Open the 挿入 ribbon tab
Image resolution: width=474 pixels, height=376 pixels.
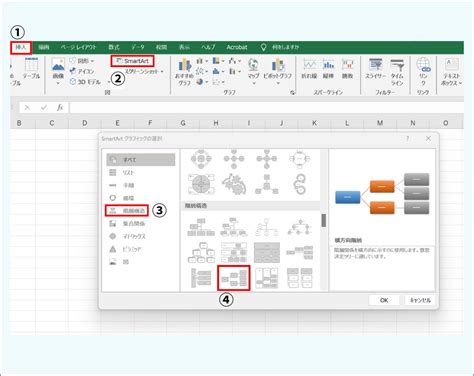point(21,47)
